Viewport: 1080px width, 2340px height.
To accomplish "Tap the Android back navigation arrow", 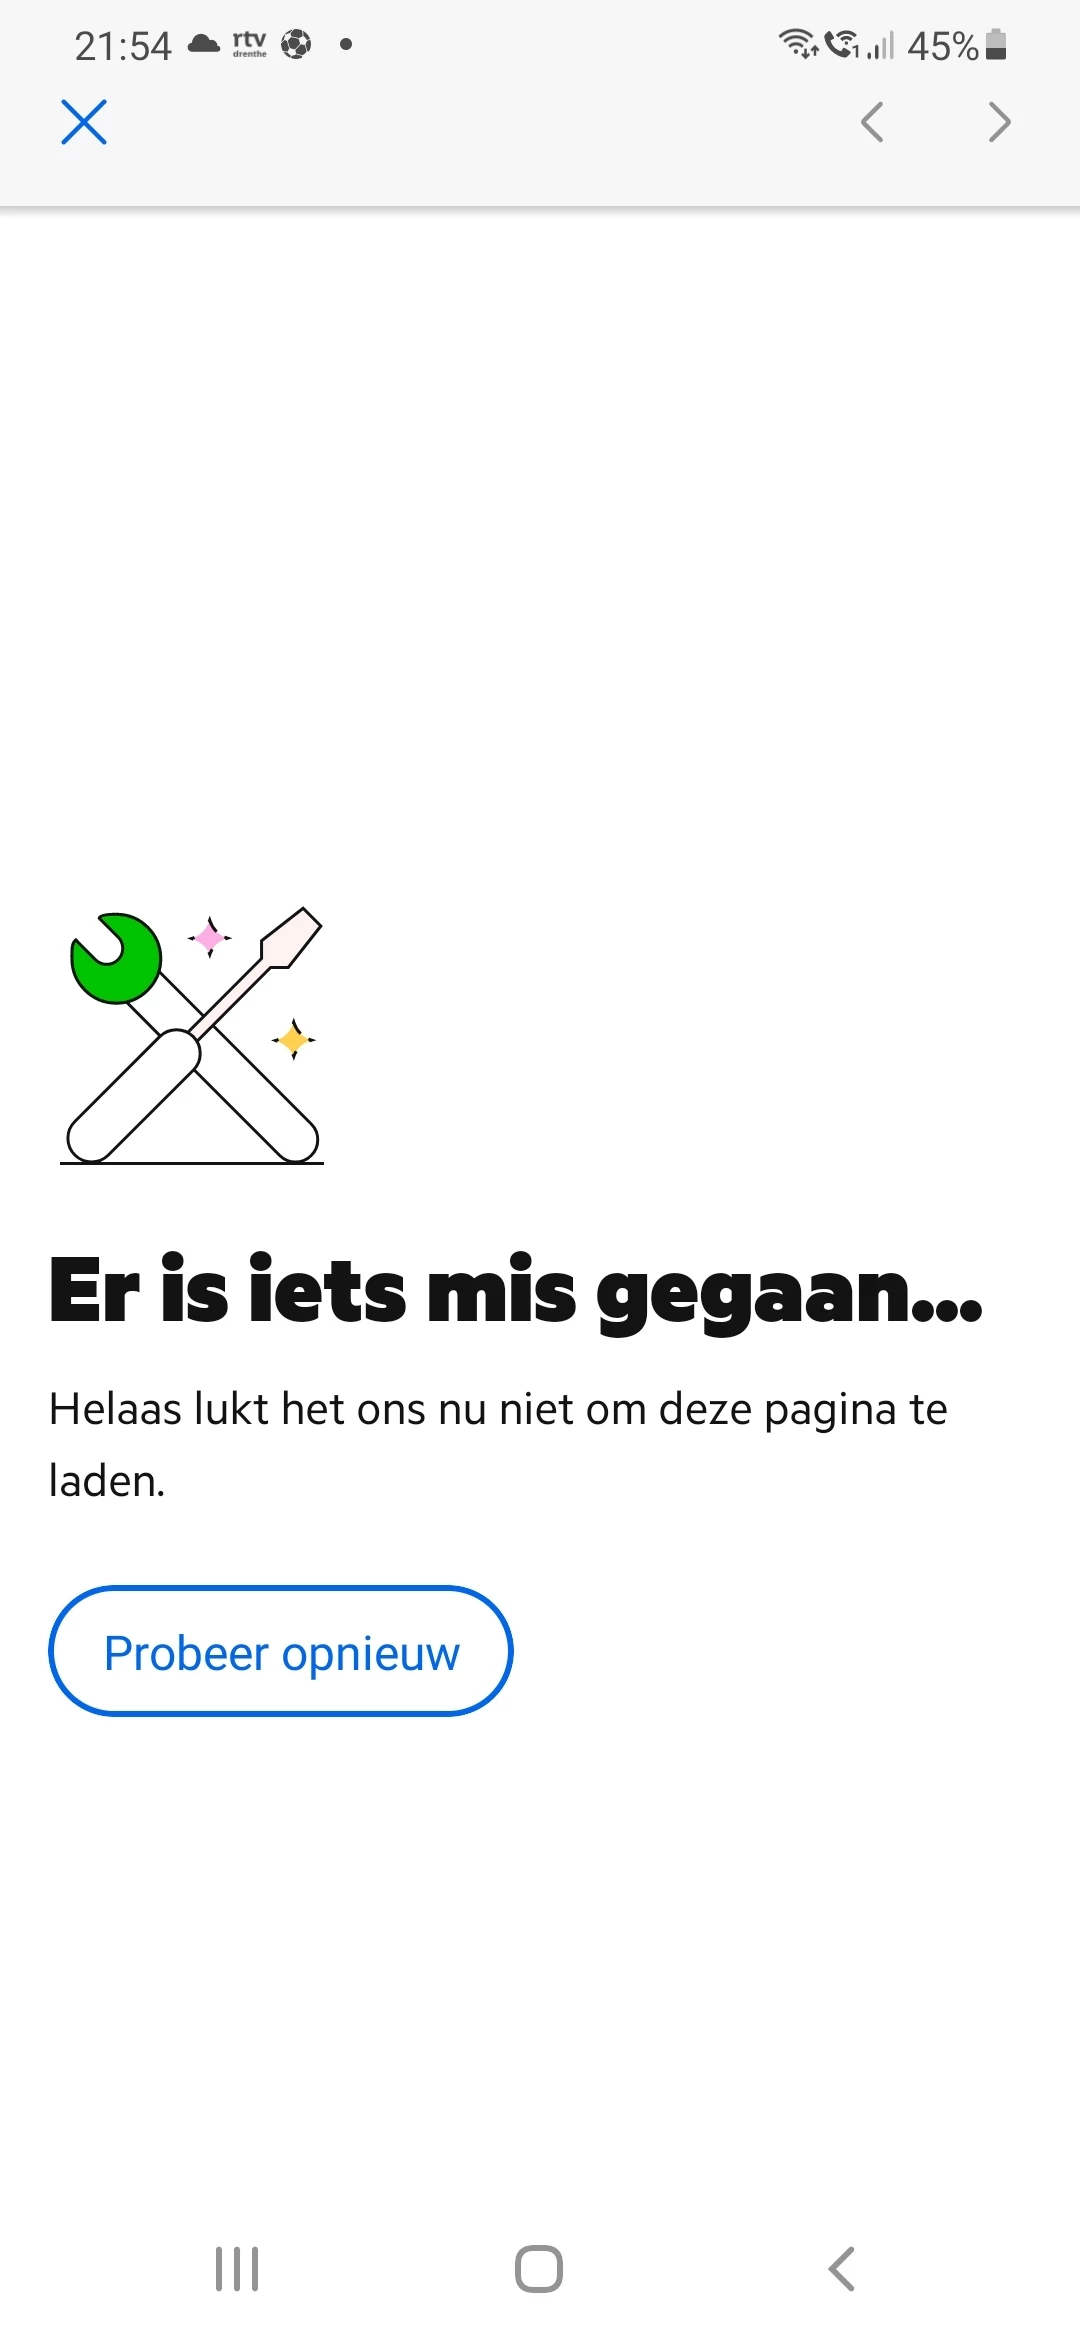I will pos(842,2268).
